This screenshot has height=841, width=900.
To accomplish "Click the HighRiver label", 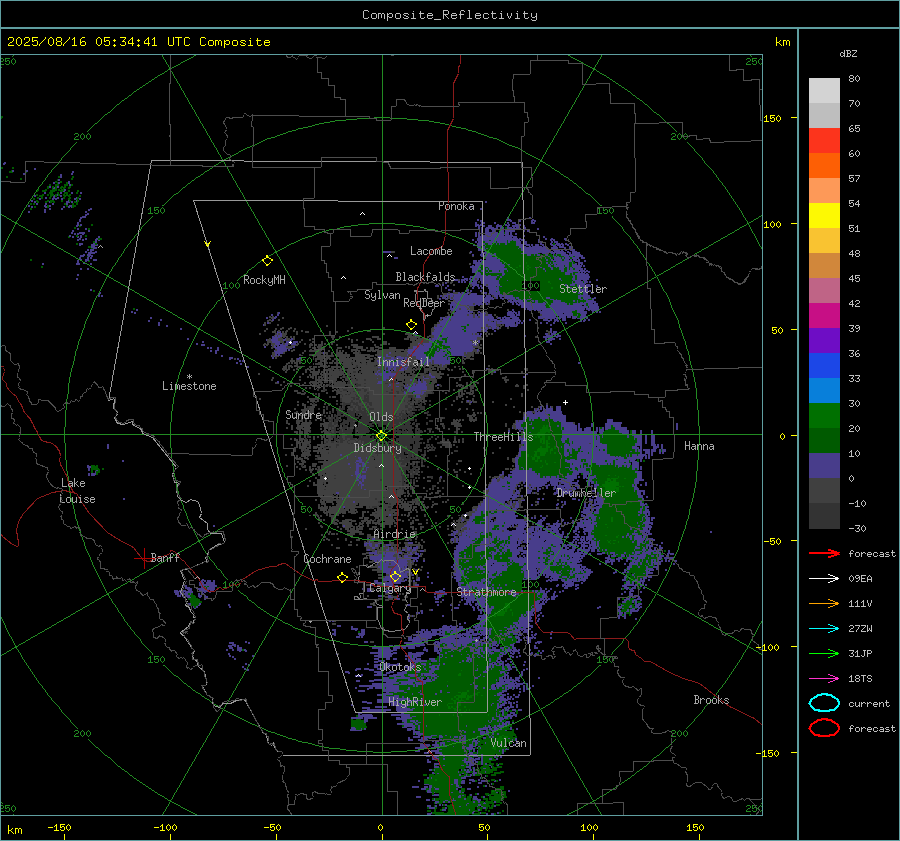I will pyautogui.click(x=415, y=702).
